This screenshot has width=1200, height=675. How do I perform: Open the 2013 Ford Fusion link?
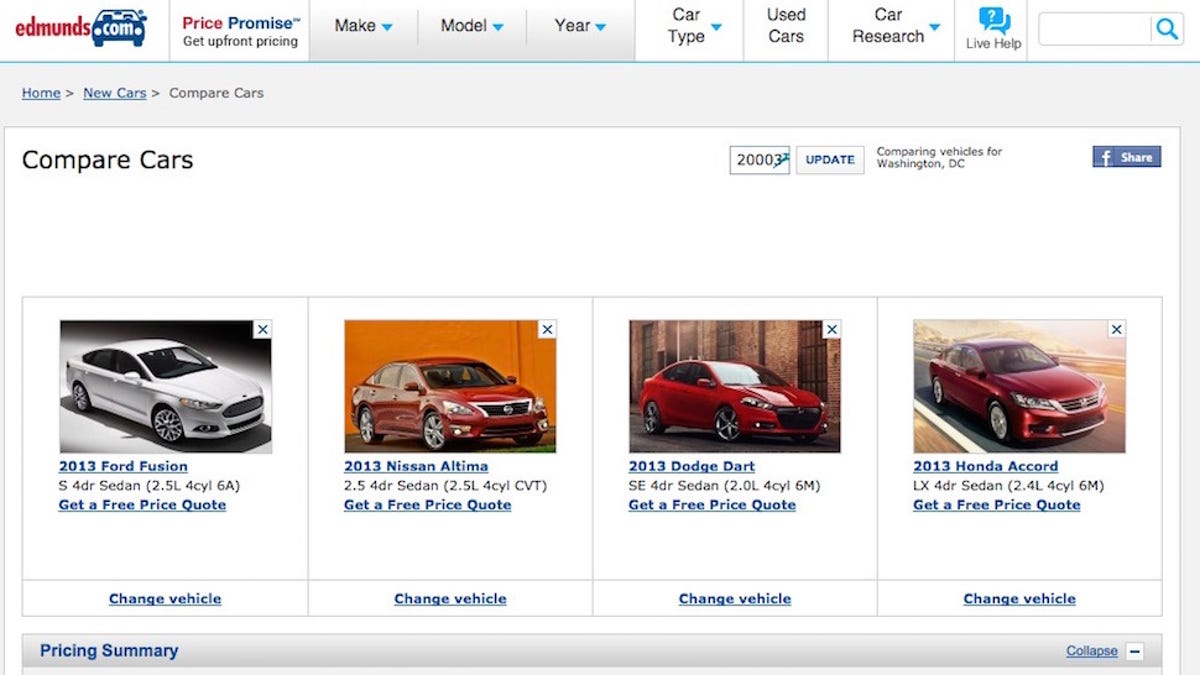pos(123,466)
